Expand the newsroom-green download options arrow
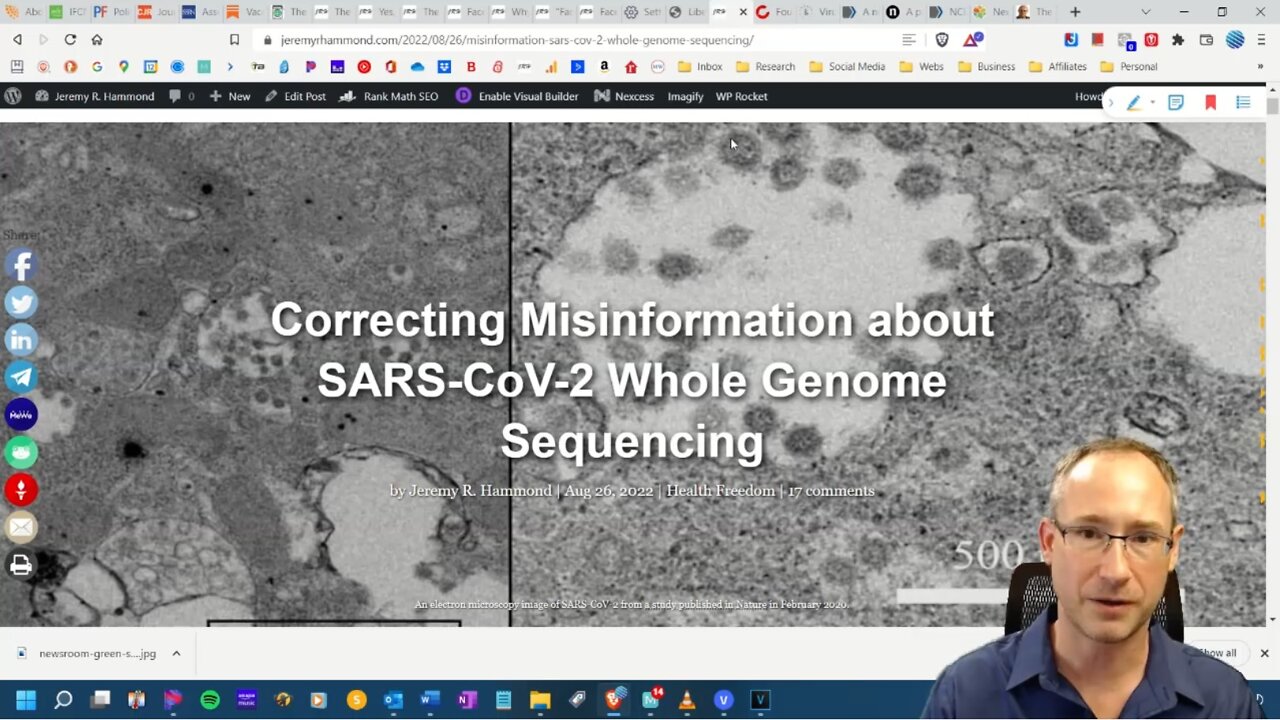The height and width of the screenshot is (720, 1280). pos(176,653)
